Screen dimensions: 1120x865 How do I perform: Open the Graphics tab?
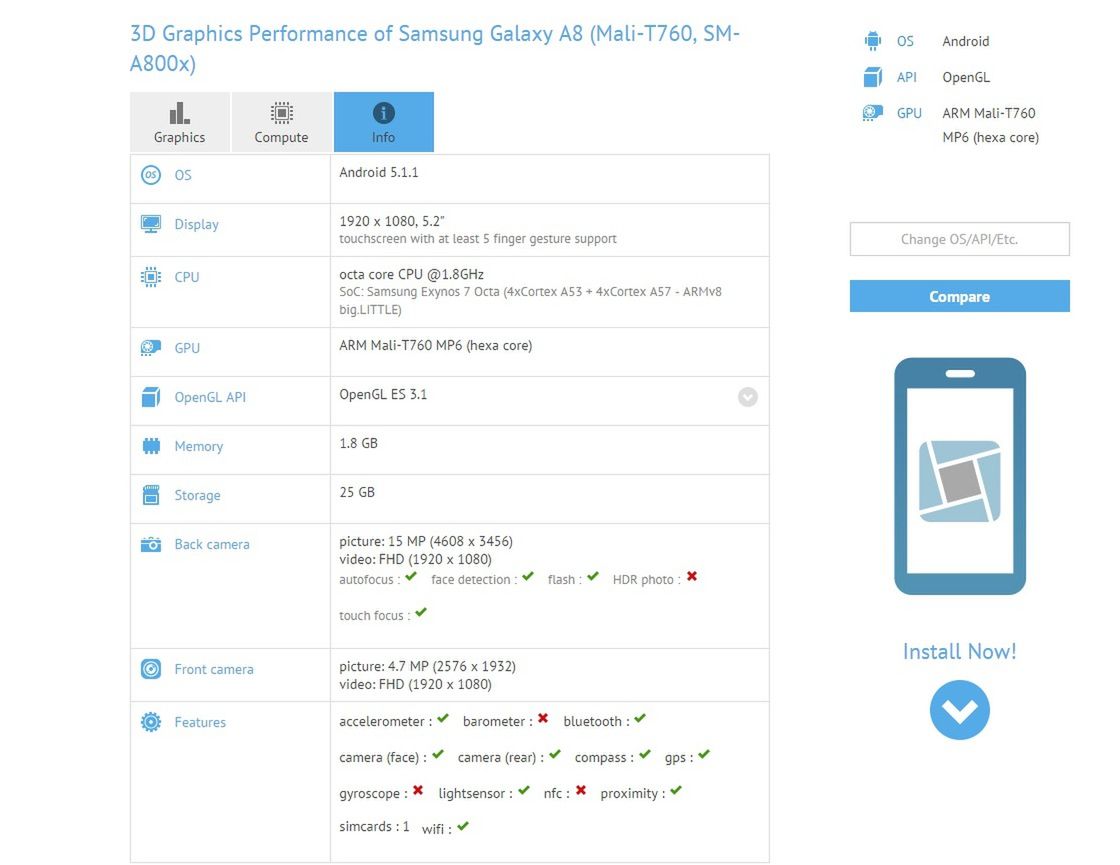(179, 121)
